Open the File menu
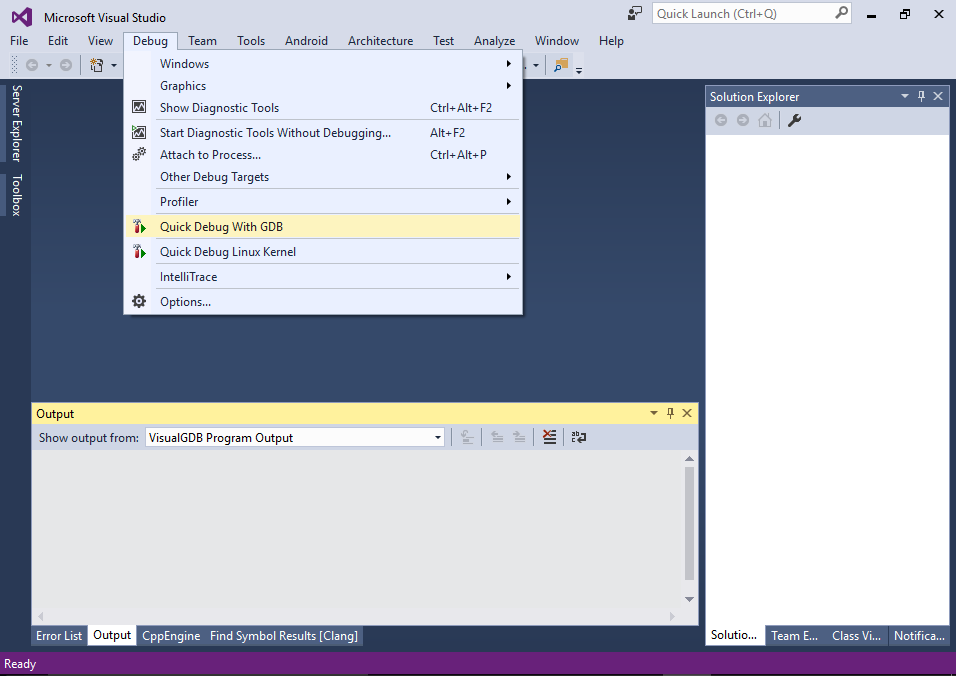Image resolution: width=956 pixels, height=676 pixels. pos(19,41)
